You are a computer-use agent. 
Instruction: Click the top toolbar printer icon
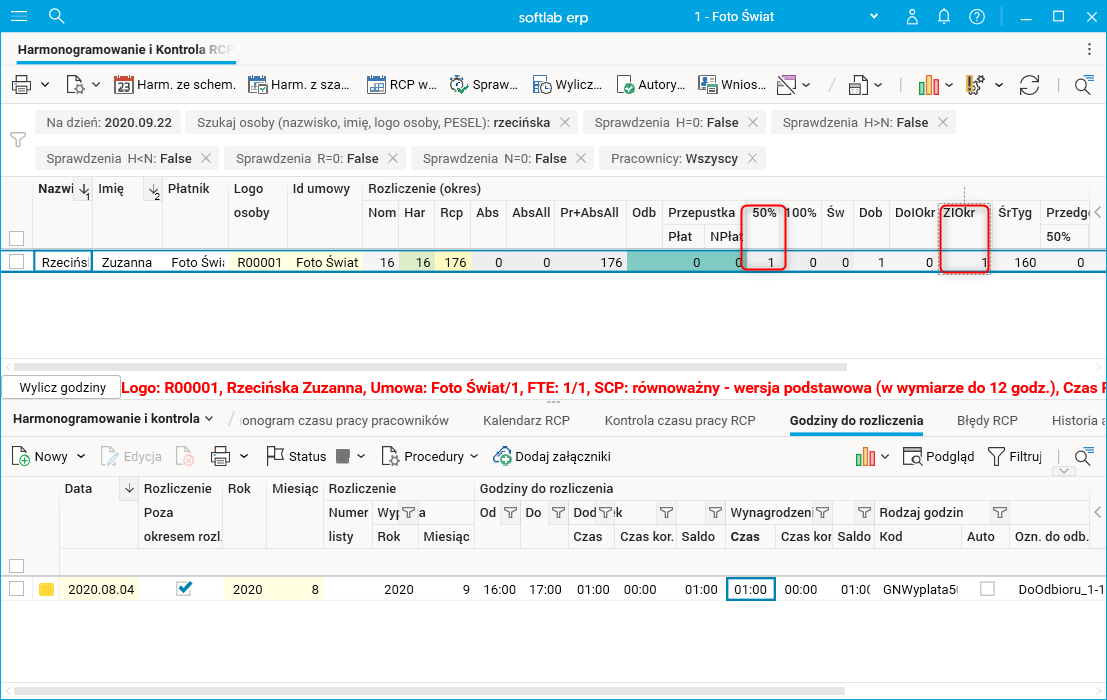(22, 85)
